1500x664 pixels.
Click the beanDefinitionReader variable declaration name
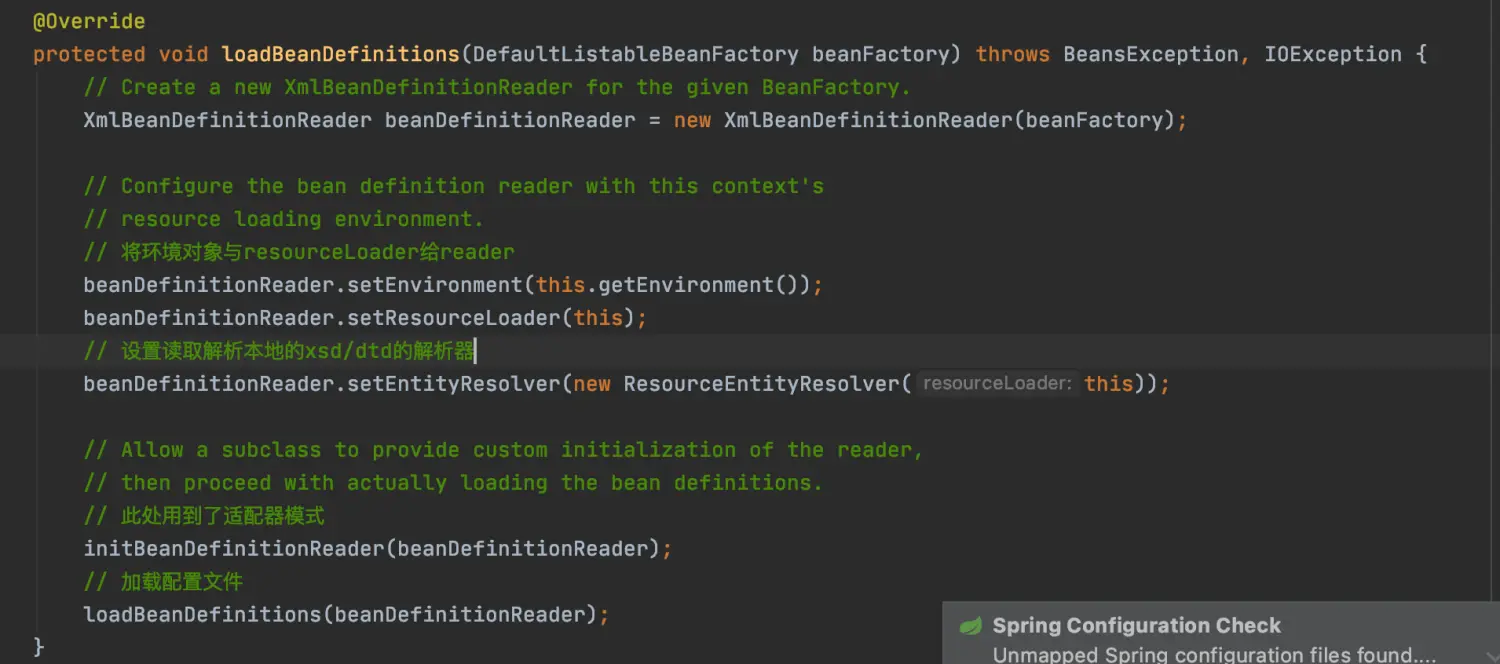point(510,120)
